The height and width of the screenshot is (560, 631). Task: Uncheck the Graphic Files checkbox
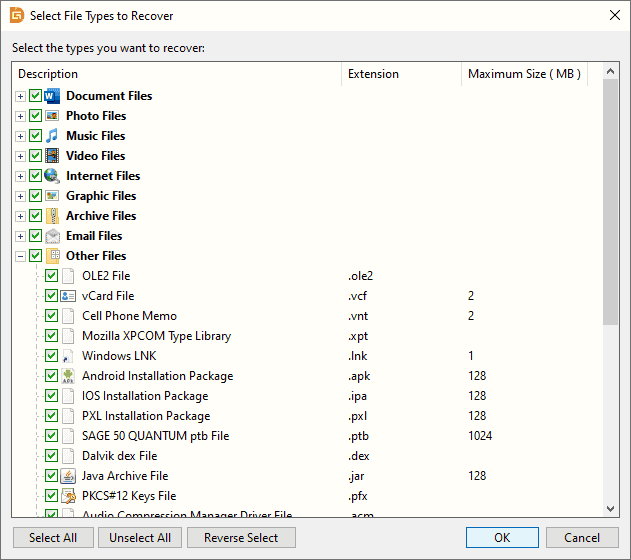[36, 196]
